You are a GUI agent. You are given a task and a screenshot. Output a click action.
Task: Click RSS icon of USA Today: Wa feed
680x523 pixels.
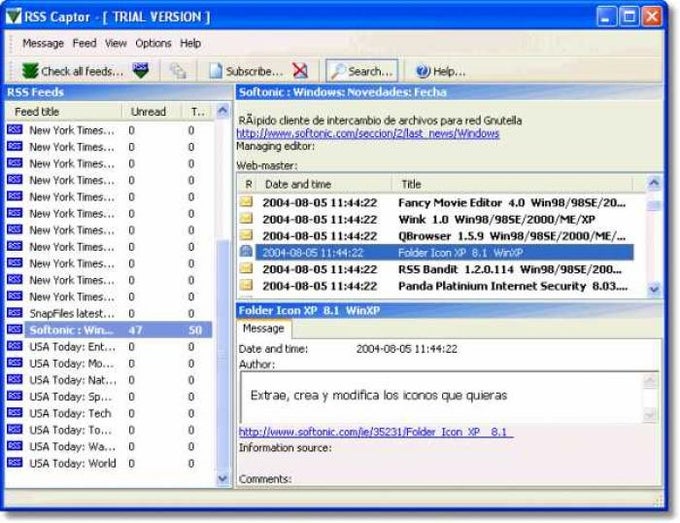tap(15, 446)
